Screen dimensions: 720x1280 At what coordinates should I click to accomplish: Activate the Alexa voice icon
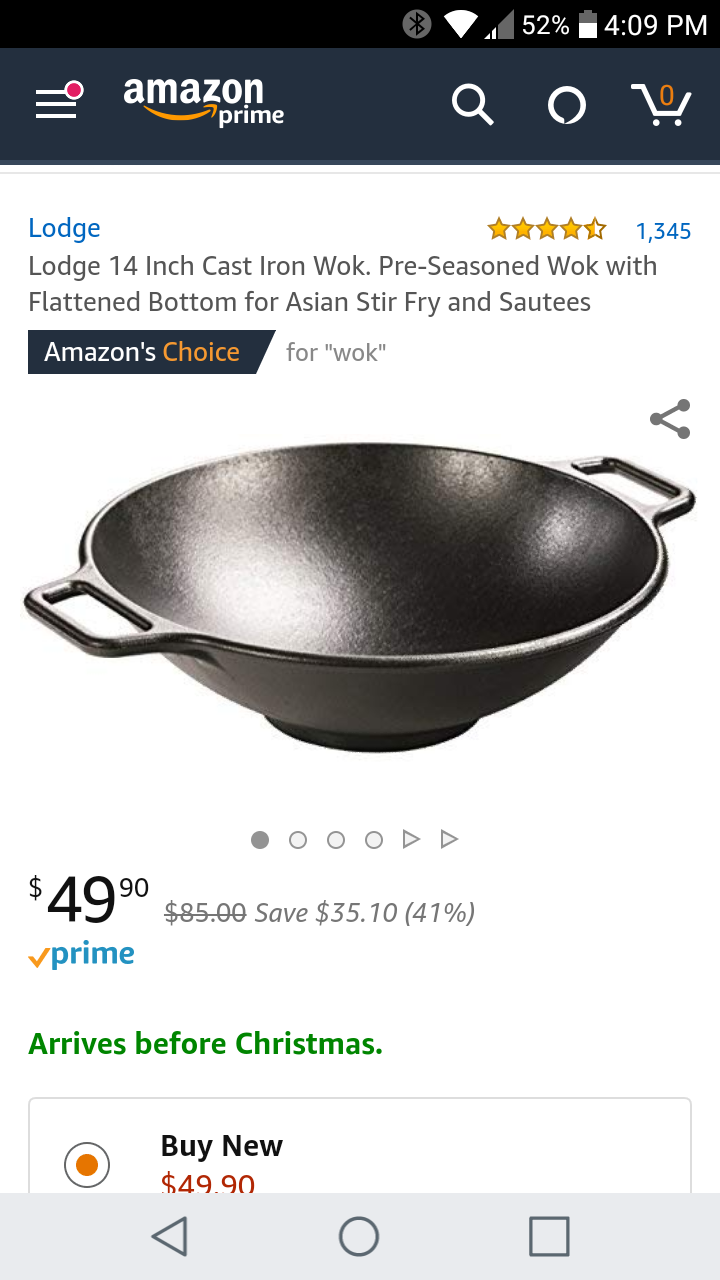[x=567, y=105]
